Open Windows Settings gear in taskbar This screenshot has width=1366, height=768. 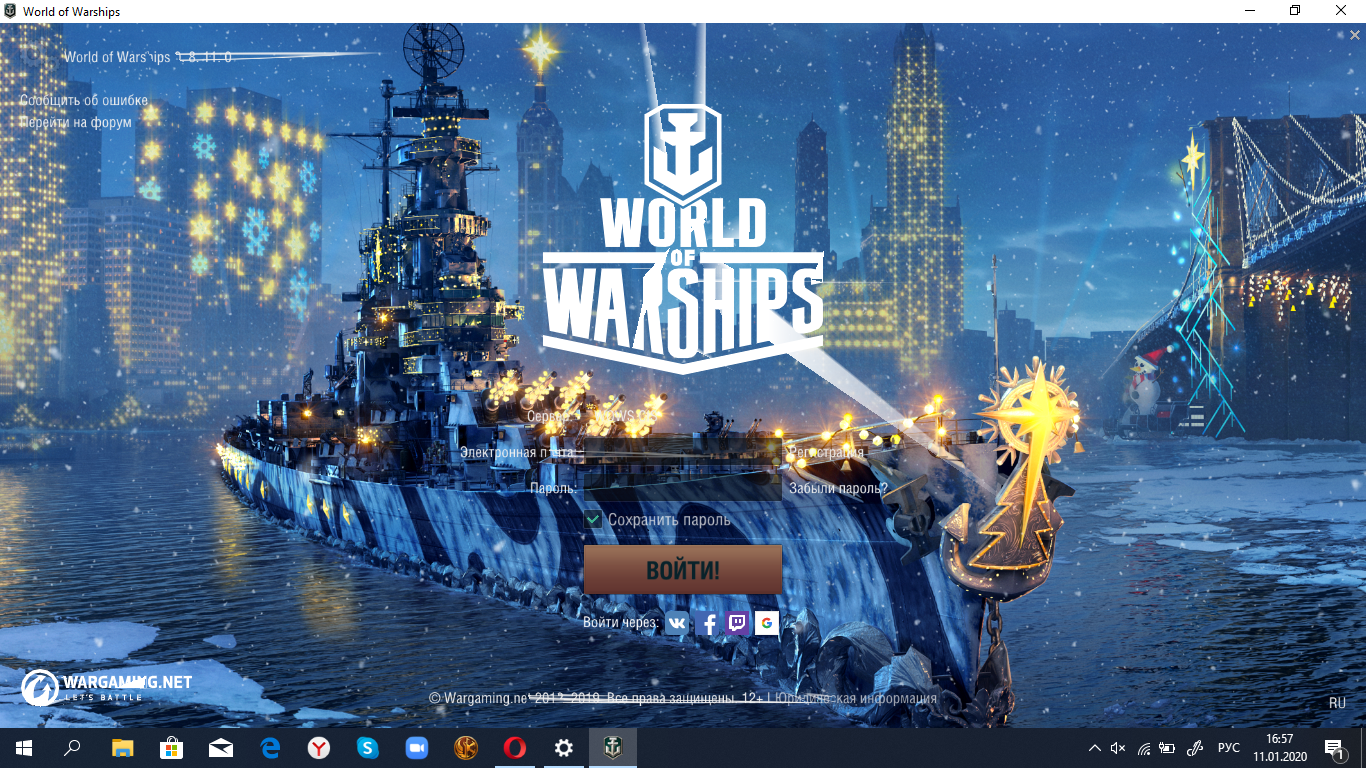click(564, 748)
